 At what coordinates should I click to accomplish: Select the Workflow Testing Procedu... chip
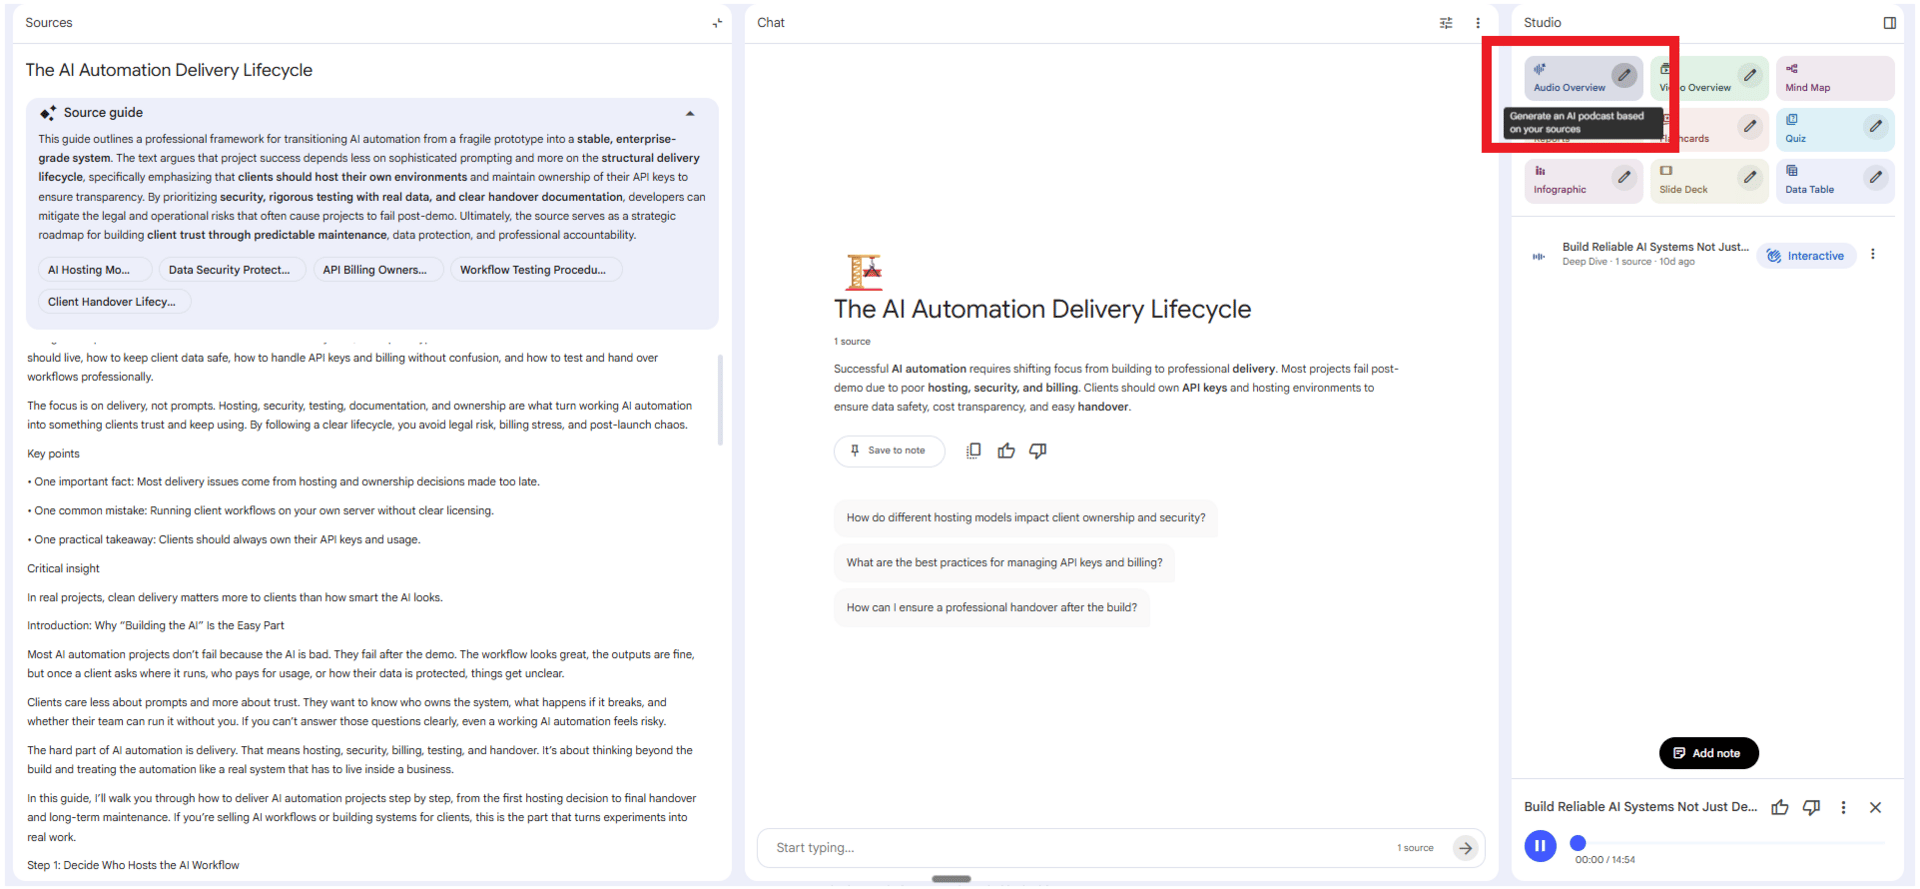click(536, 270)
